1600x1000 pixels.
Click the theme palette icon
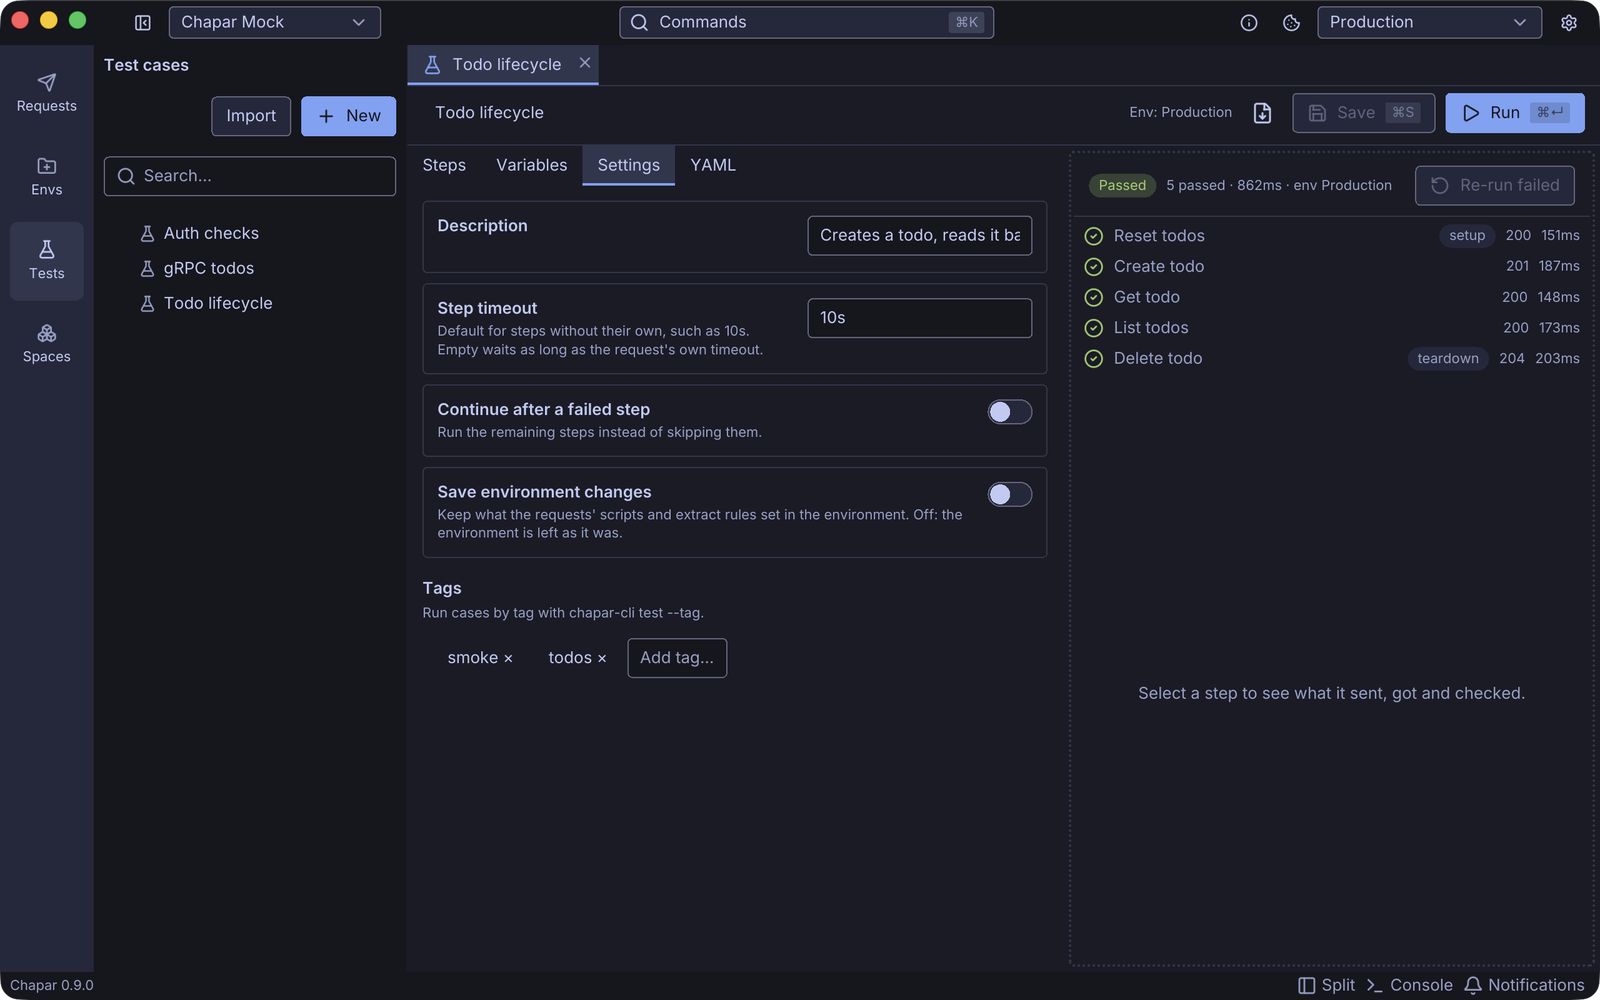[x=1291, y=22]
